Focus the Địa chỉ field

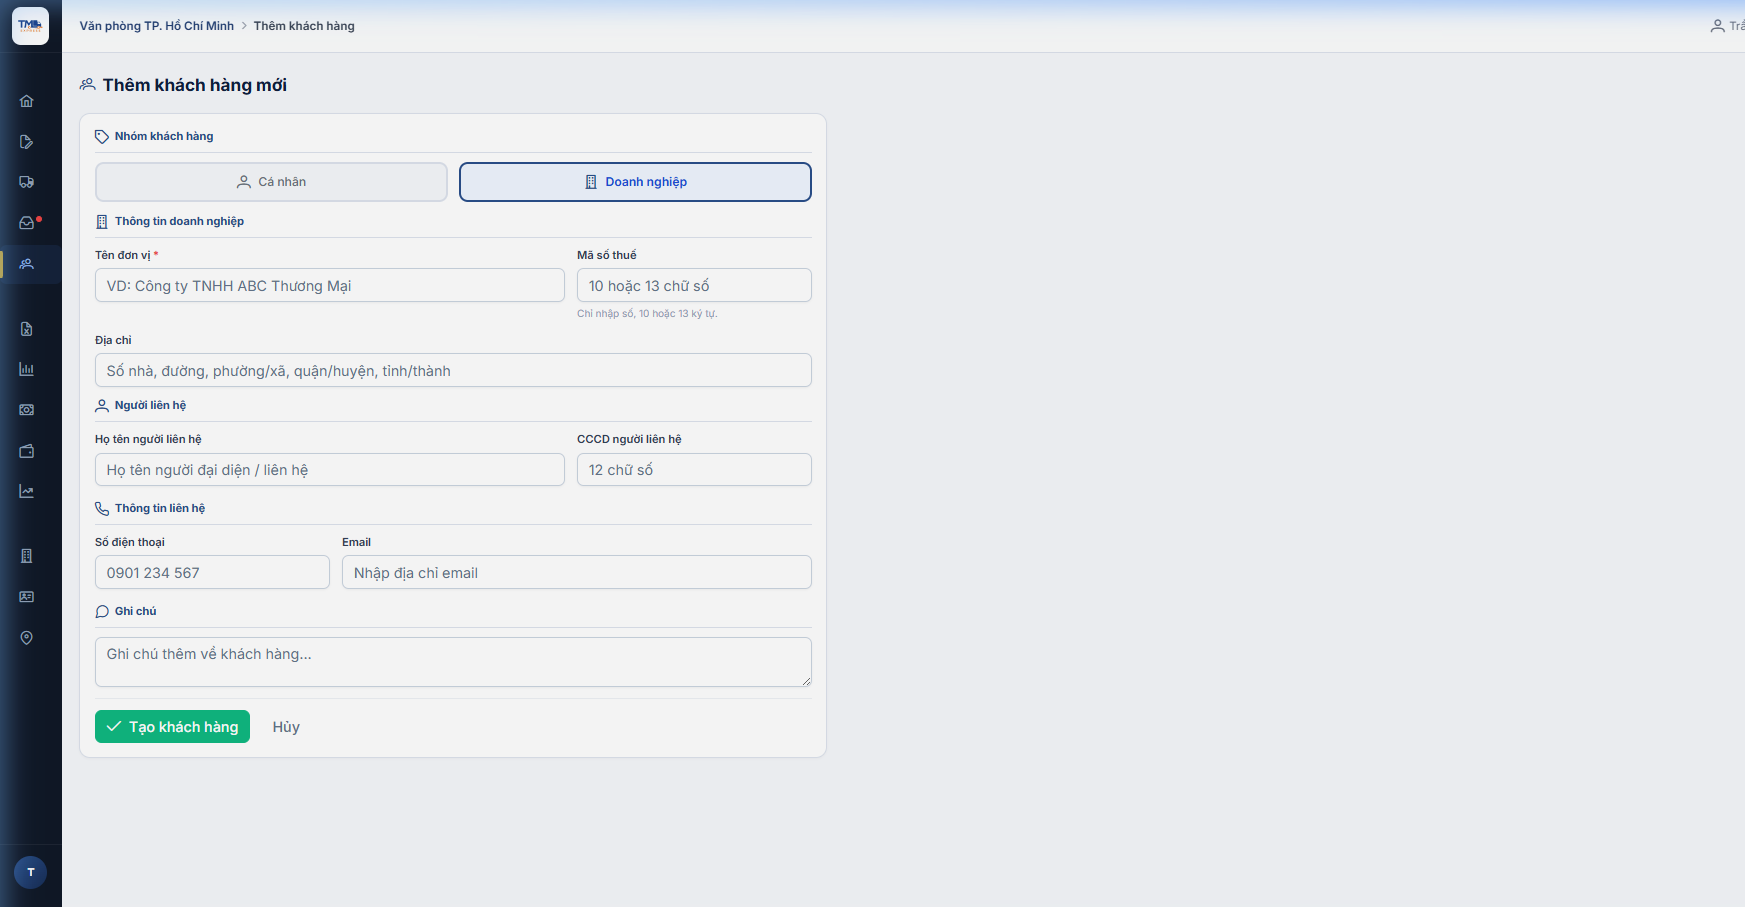coord(453,370)
